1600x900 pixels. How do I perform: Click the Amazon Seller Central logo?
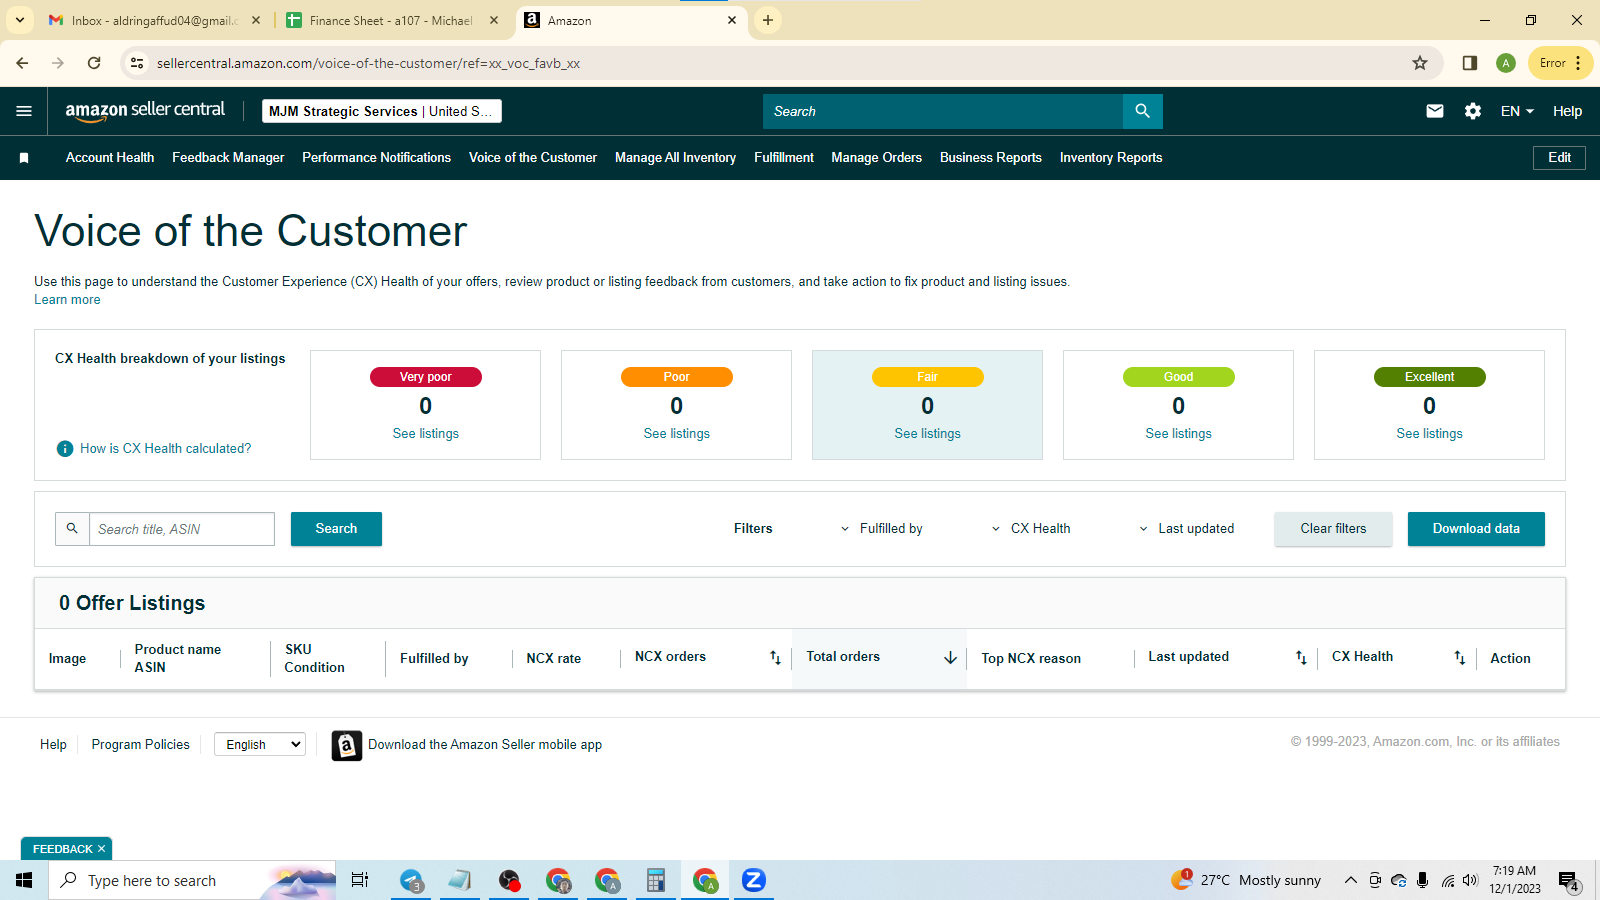(145, 111)
